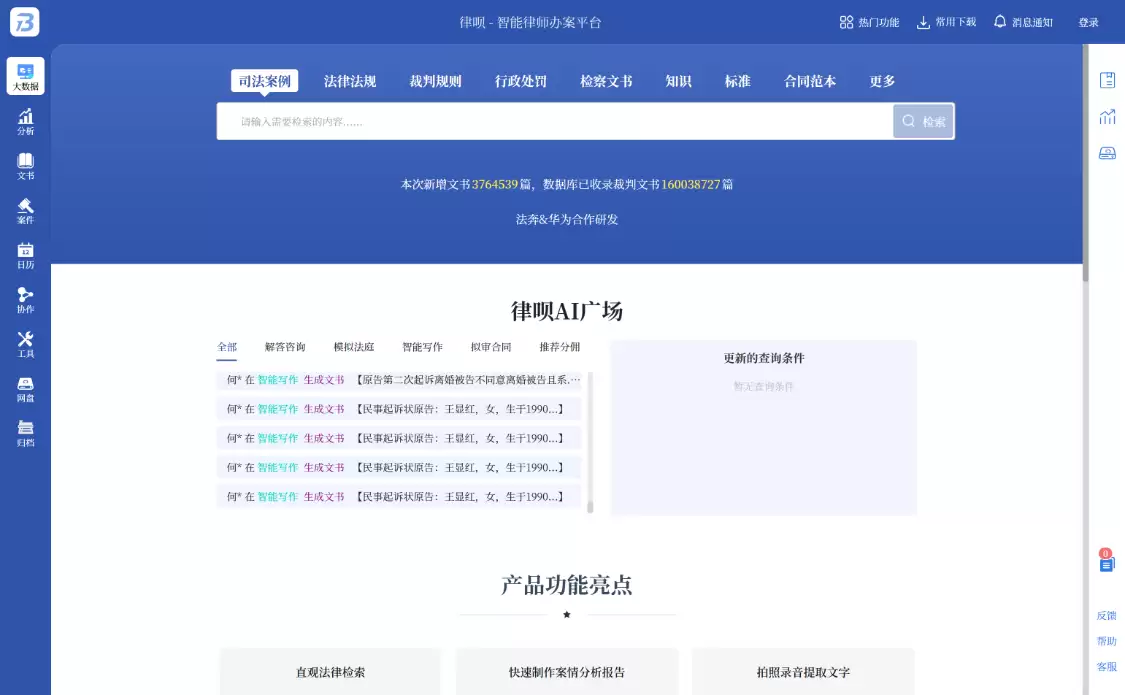
Task: Open the 分析 panel from the sidebar
Action: [25, 118]
